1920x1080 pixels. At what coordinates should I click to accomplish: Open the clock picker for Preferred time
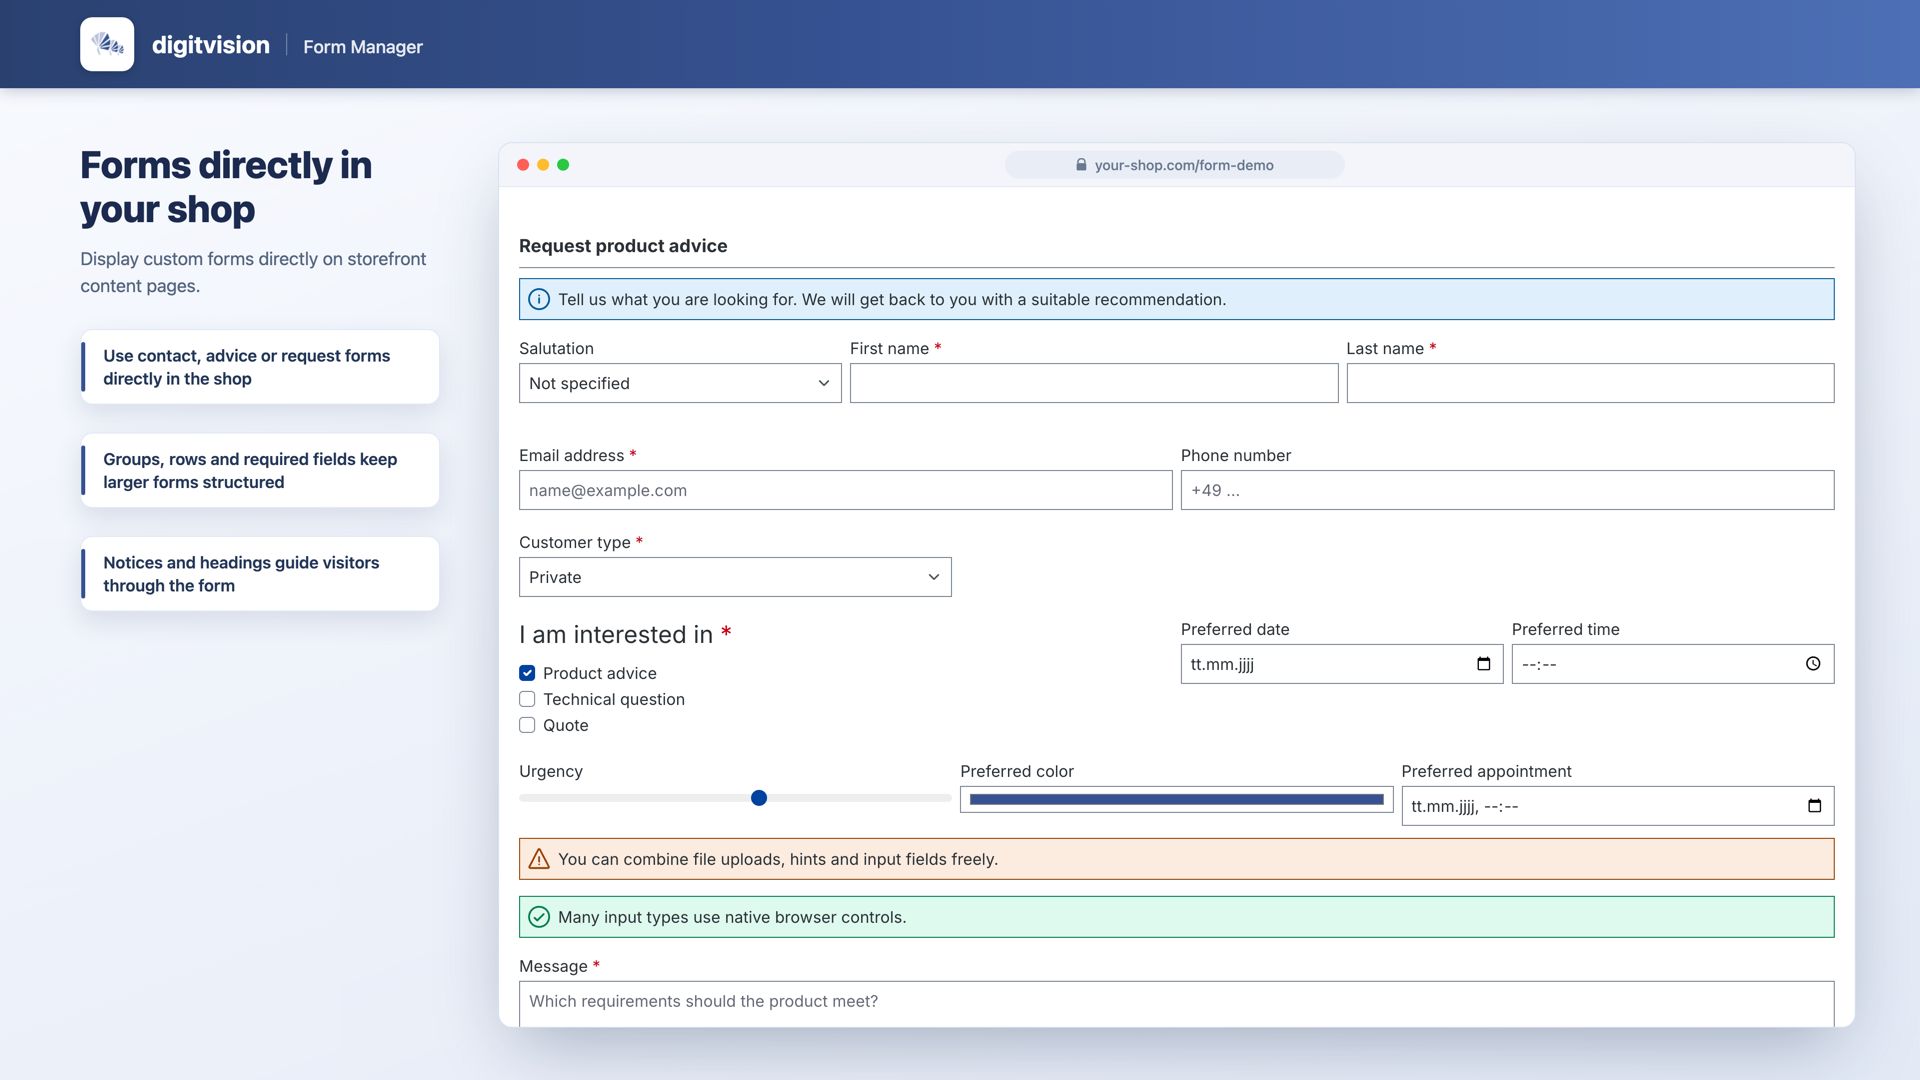[x=1813, y=664]
